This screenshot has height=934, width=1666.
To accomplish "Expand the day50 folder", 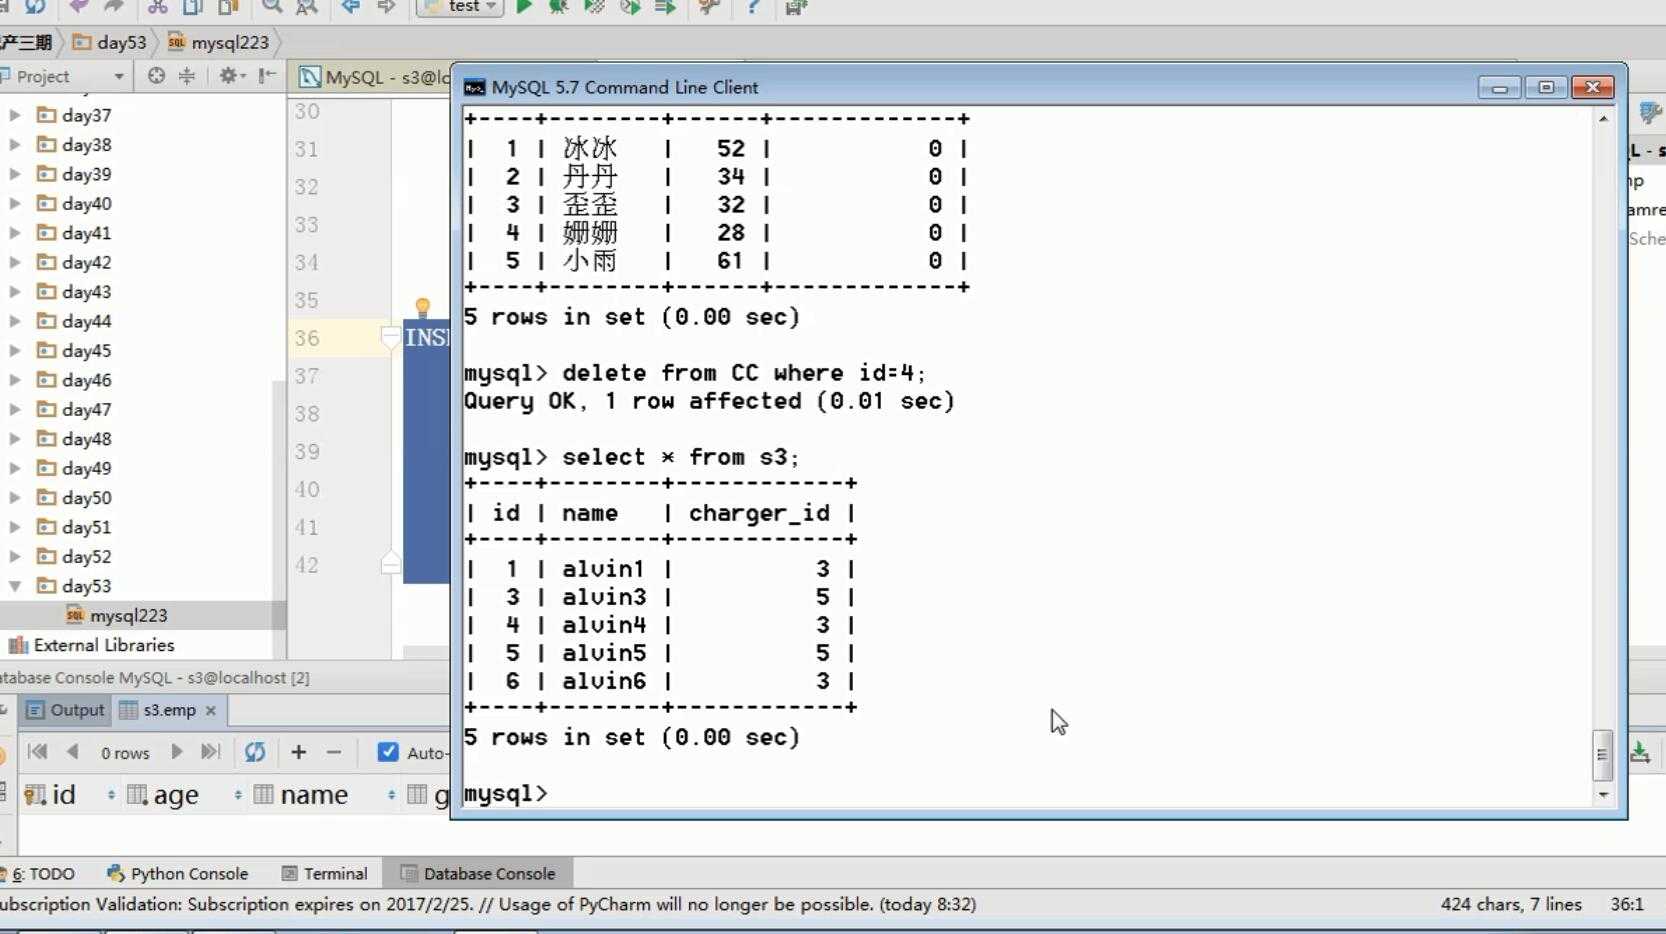I will click(15, 497).
